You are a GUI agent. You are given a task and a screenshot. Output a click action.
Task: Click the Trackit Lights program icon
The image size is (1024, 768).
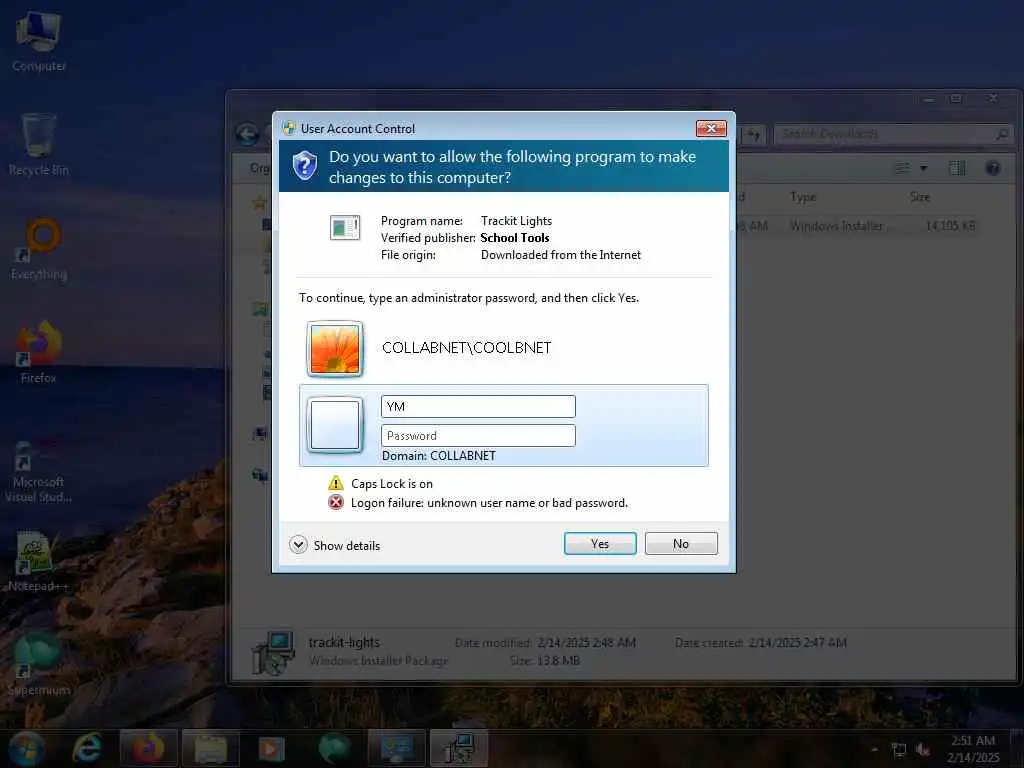(x=345, y=227)
